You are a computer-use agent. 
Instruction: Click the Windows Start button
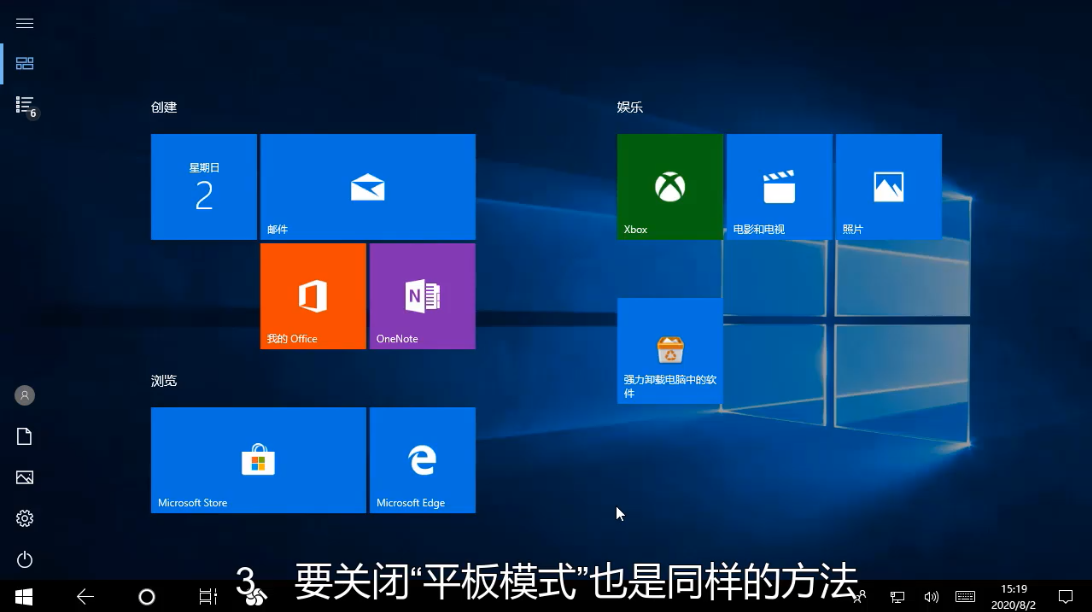click(24, 597)
